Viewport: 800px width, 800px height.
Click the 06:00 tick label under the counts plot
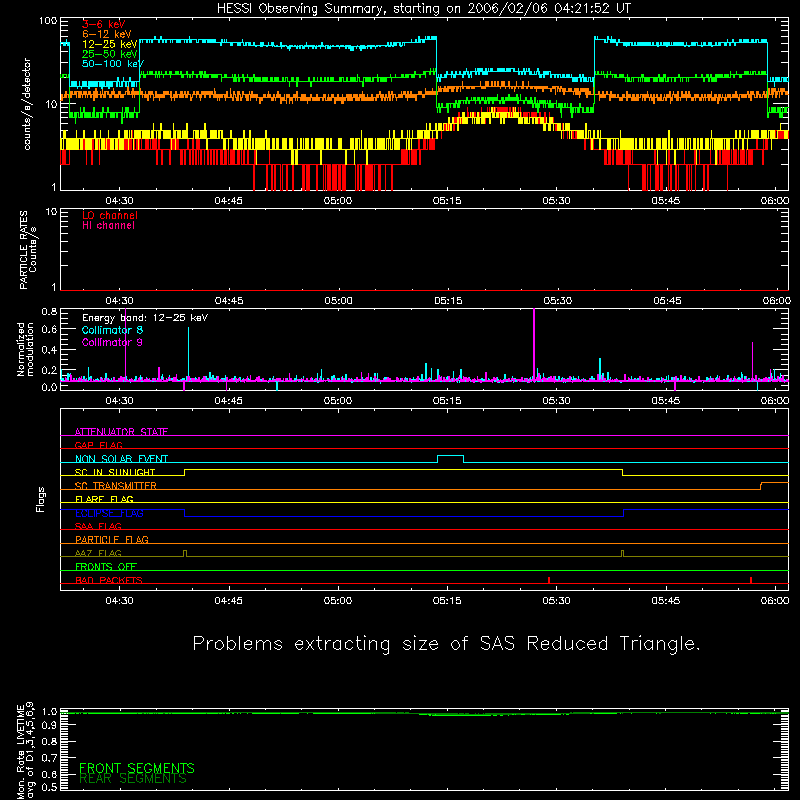point(774,201)
